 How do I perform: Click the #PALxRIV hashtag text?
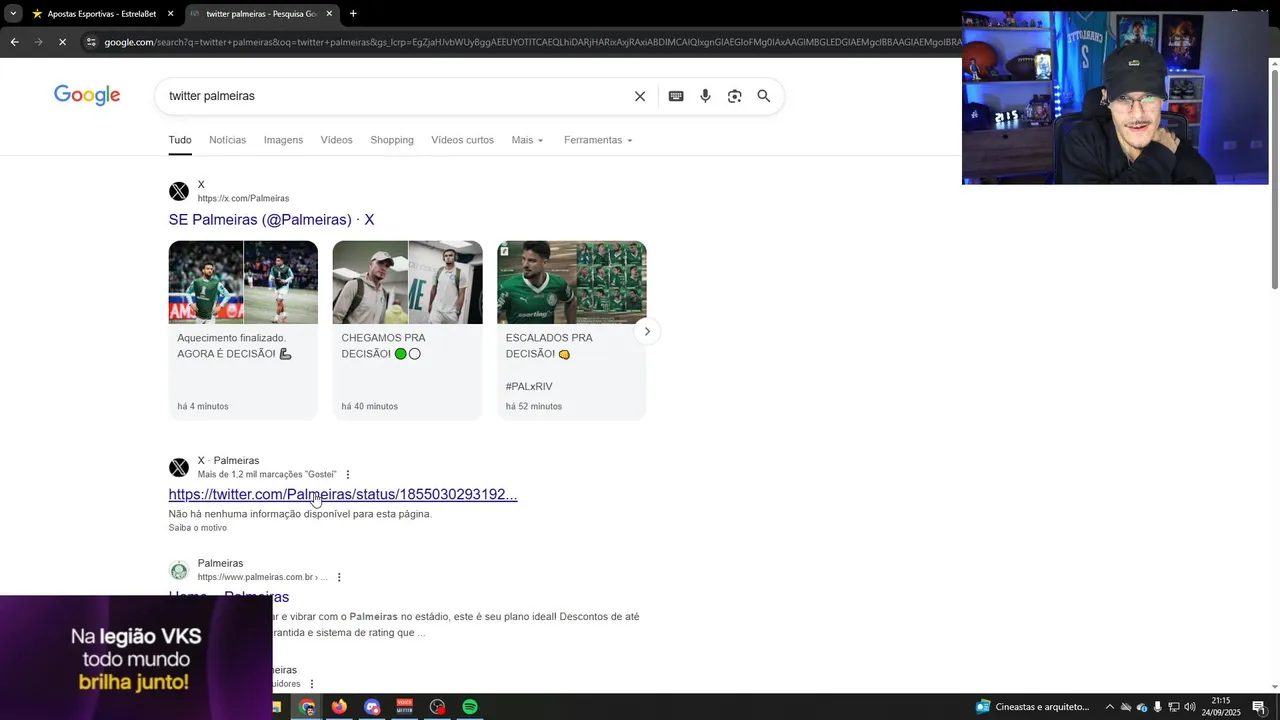[529, 386]
